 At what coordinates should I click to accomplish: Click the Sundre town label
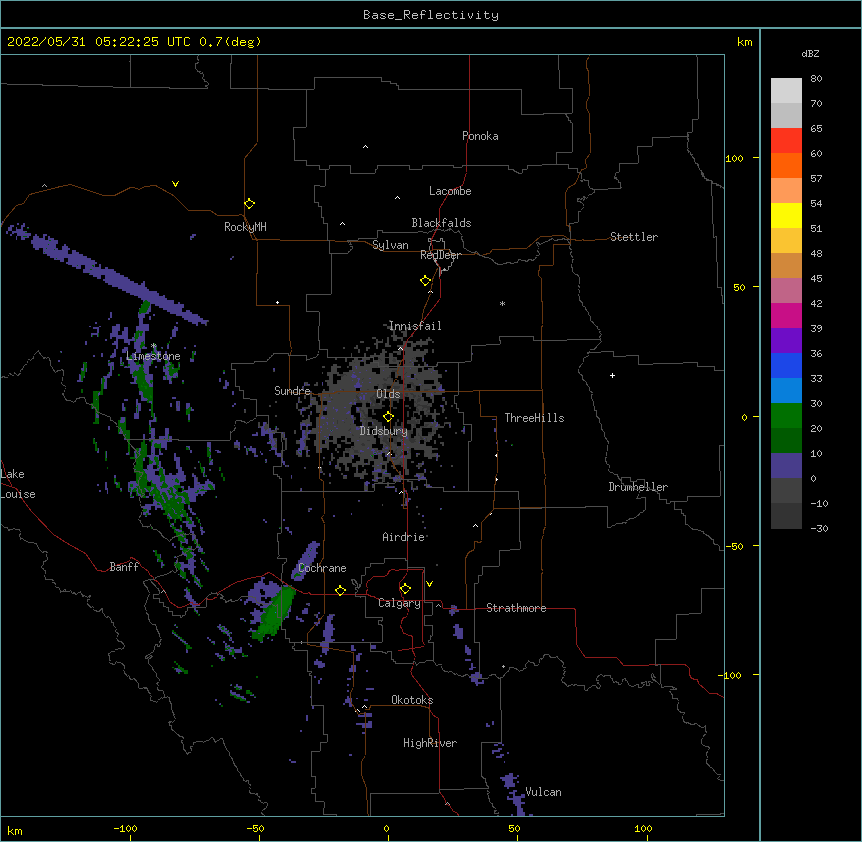(x=292, y=391)
